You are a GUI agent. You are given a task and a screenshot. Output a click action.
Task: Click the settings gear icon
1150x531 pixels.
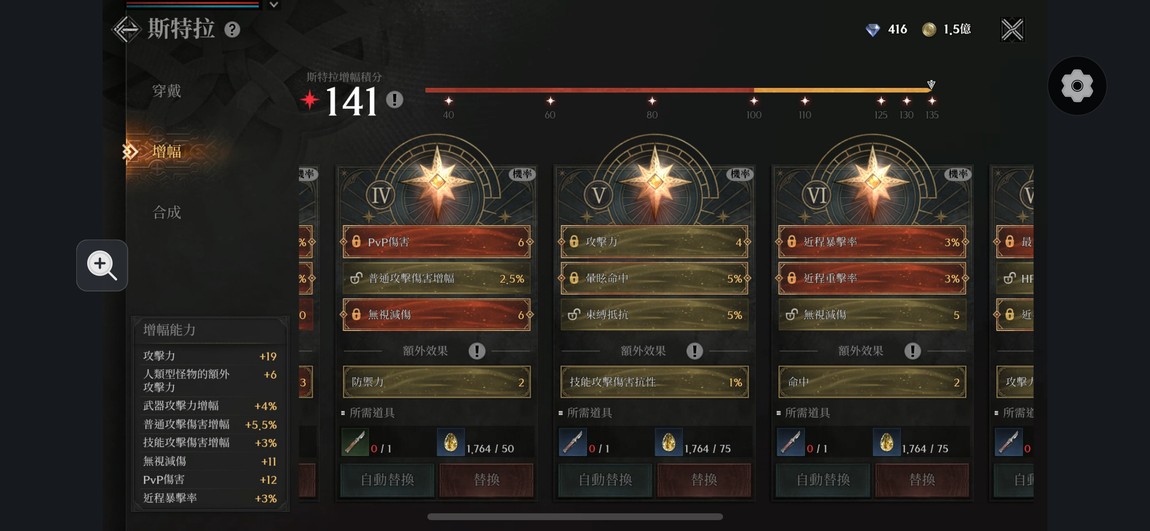(1077, 86)
